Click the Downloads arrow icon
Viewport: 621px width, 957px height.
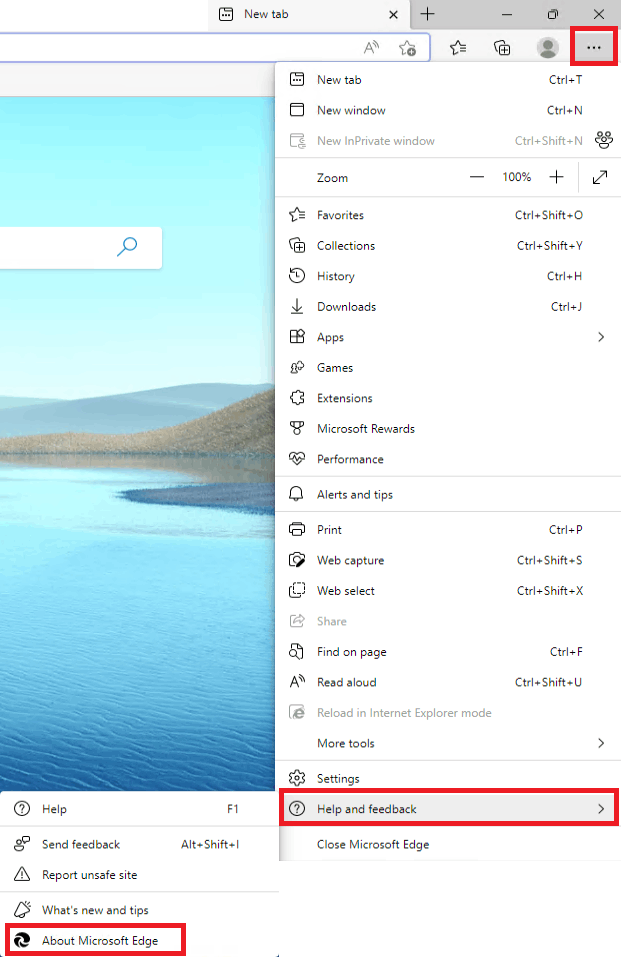pos(297,306)
